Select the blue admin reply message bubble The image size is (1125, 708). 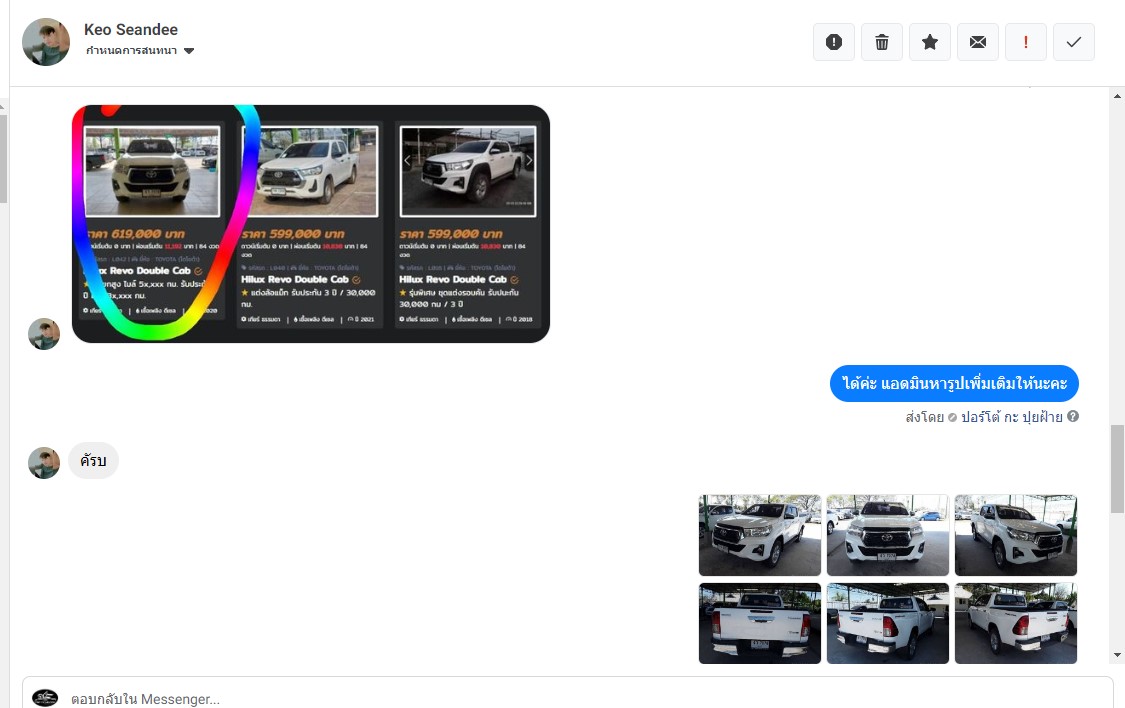coord(954,384)
